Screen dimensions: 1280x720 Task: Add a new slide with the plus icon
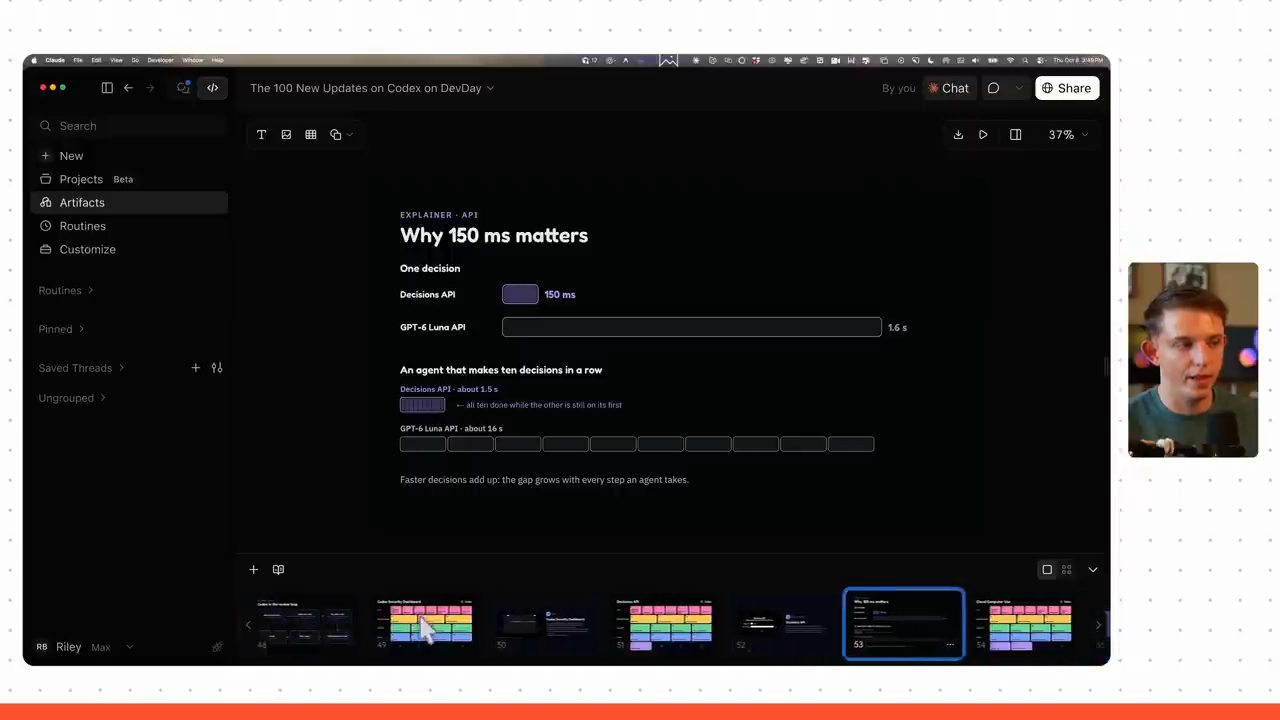click(x=253, y=570)
